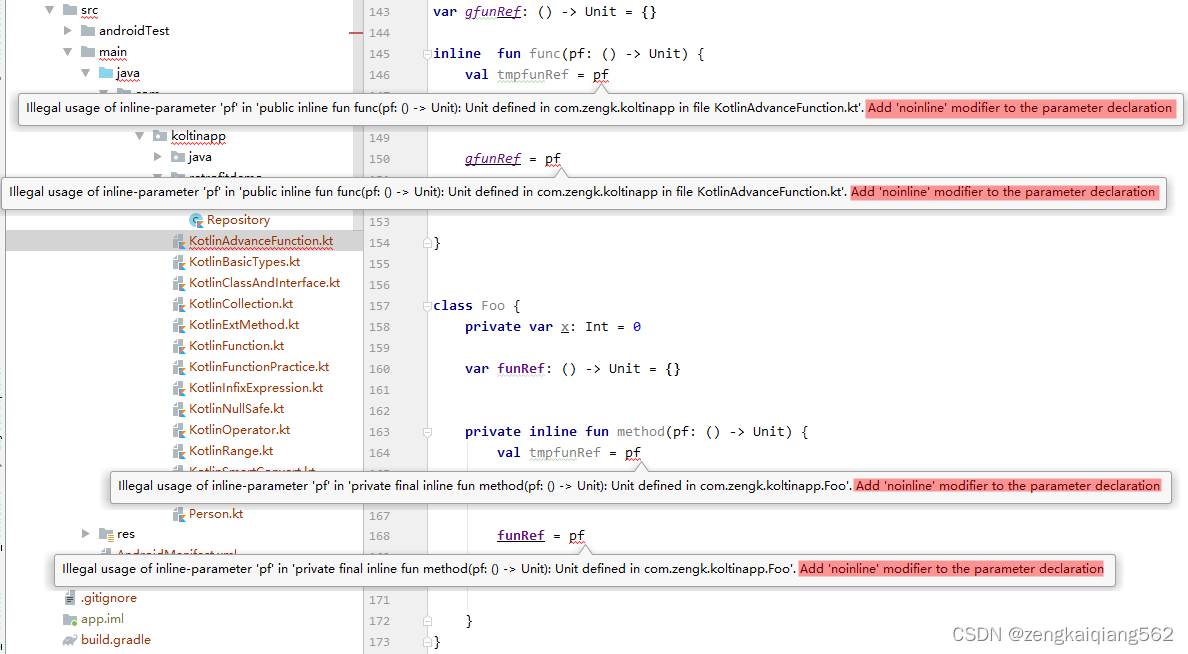This screenshot has width=1188, height=654.
Task: Expand the res folder arrow
Action: [x=86, y=534]
